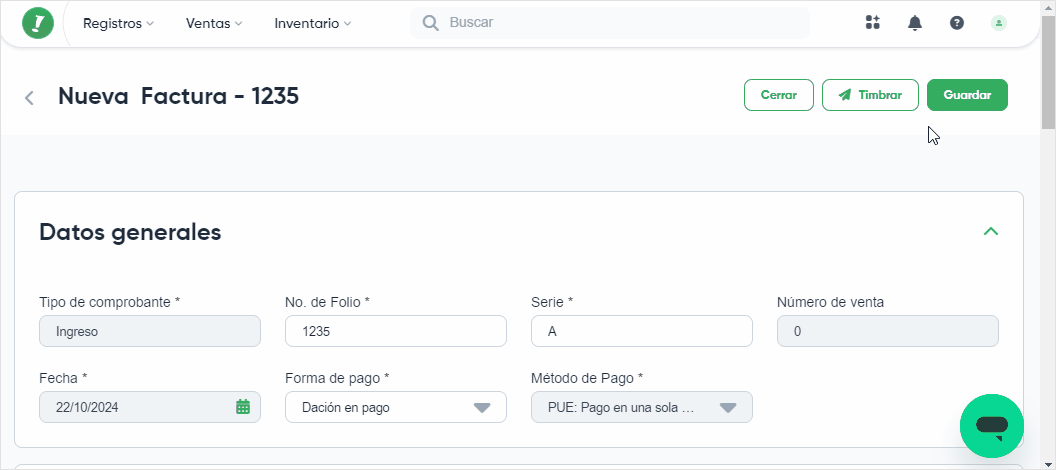Focus the Buscar search field
The height and width of the screenshot is (470, 1056).
[610, 23]
